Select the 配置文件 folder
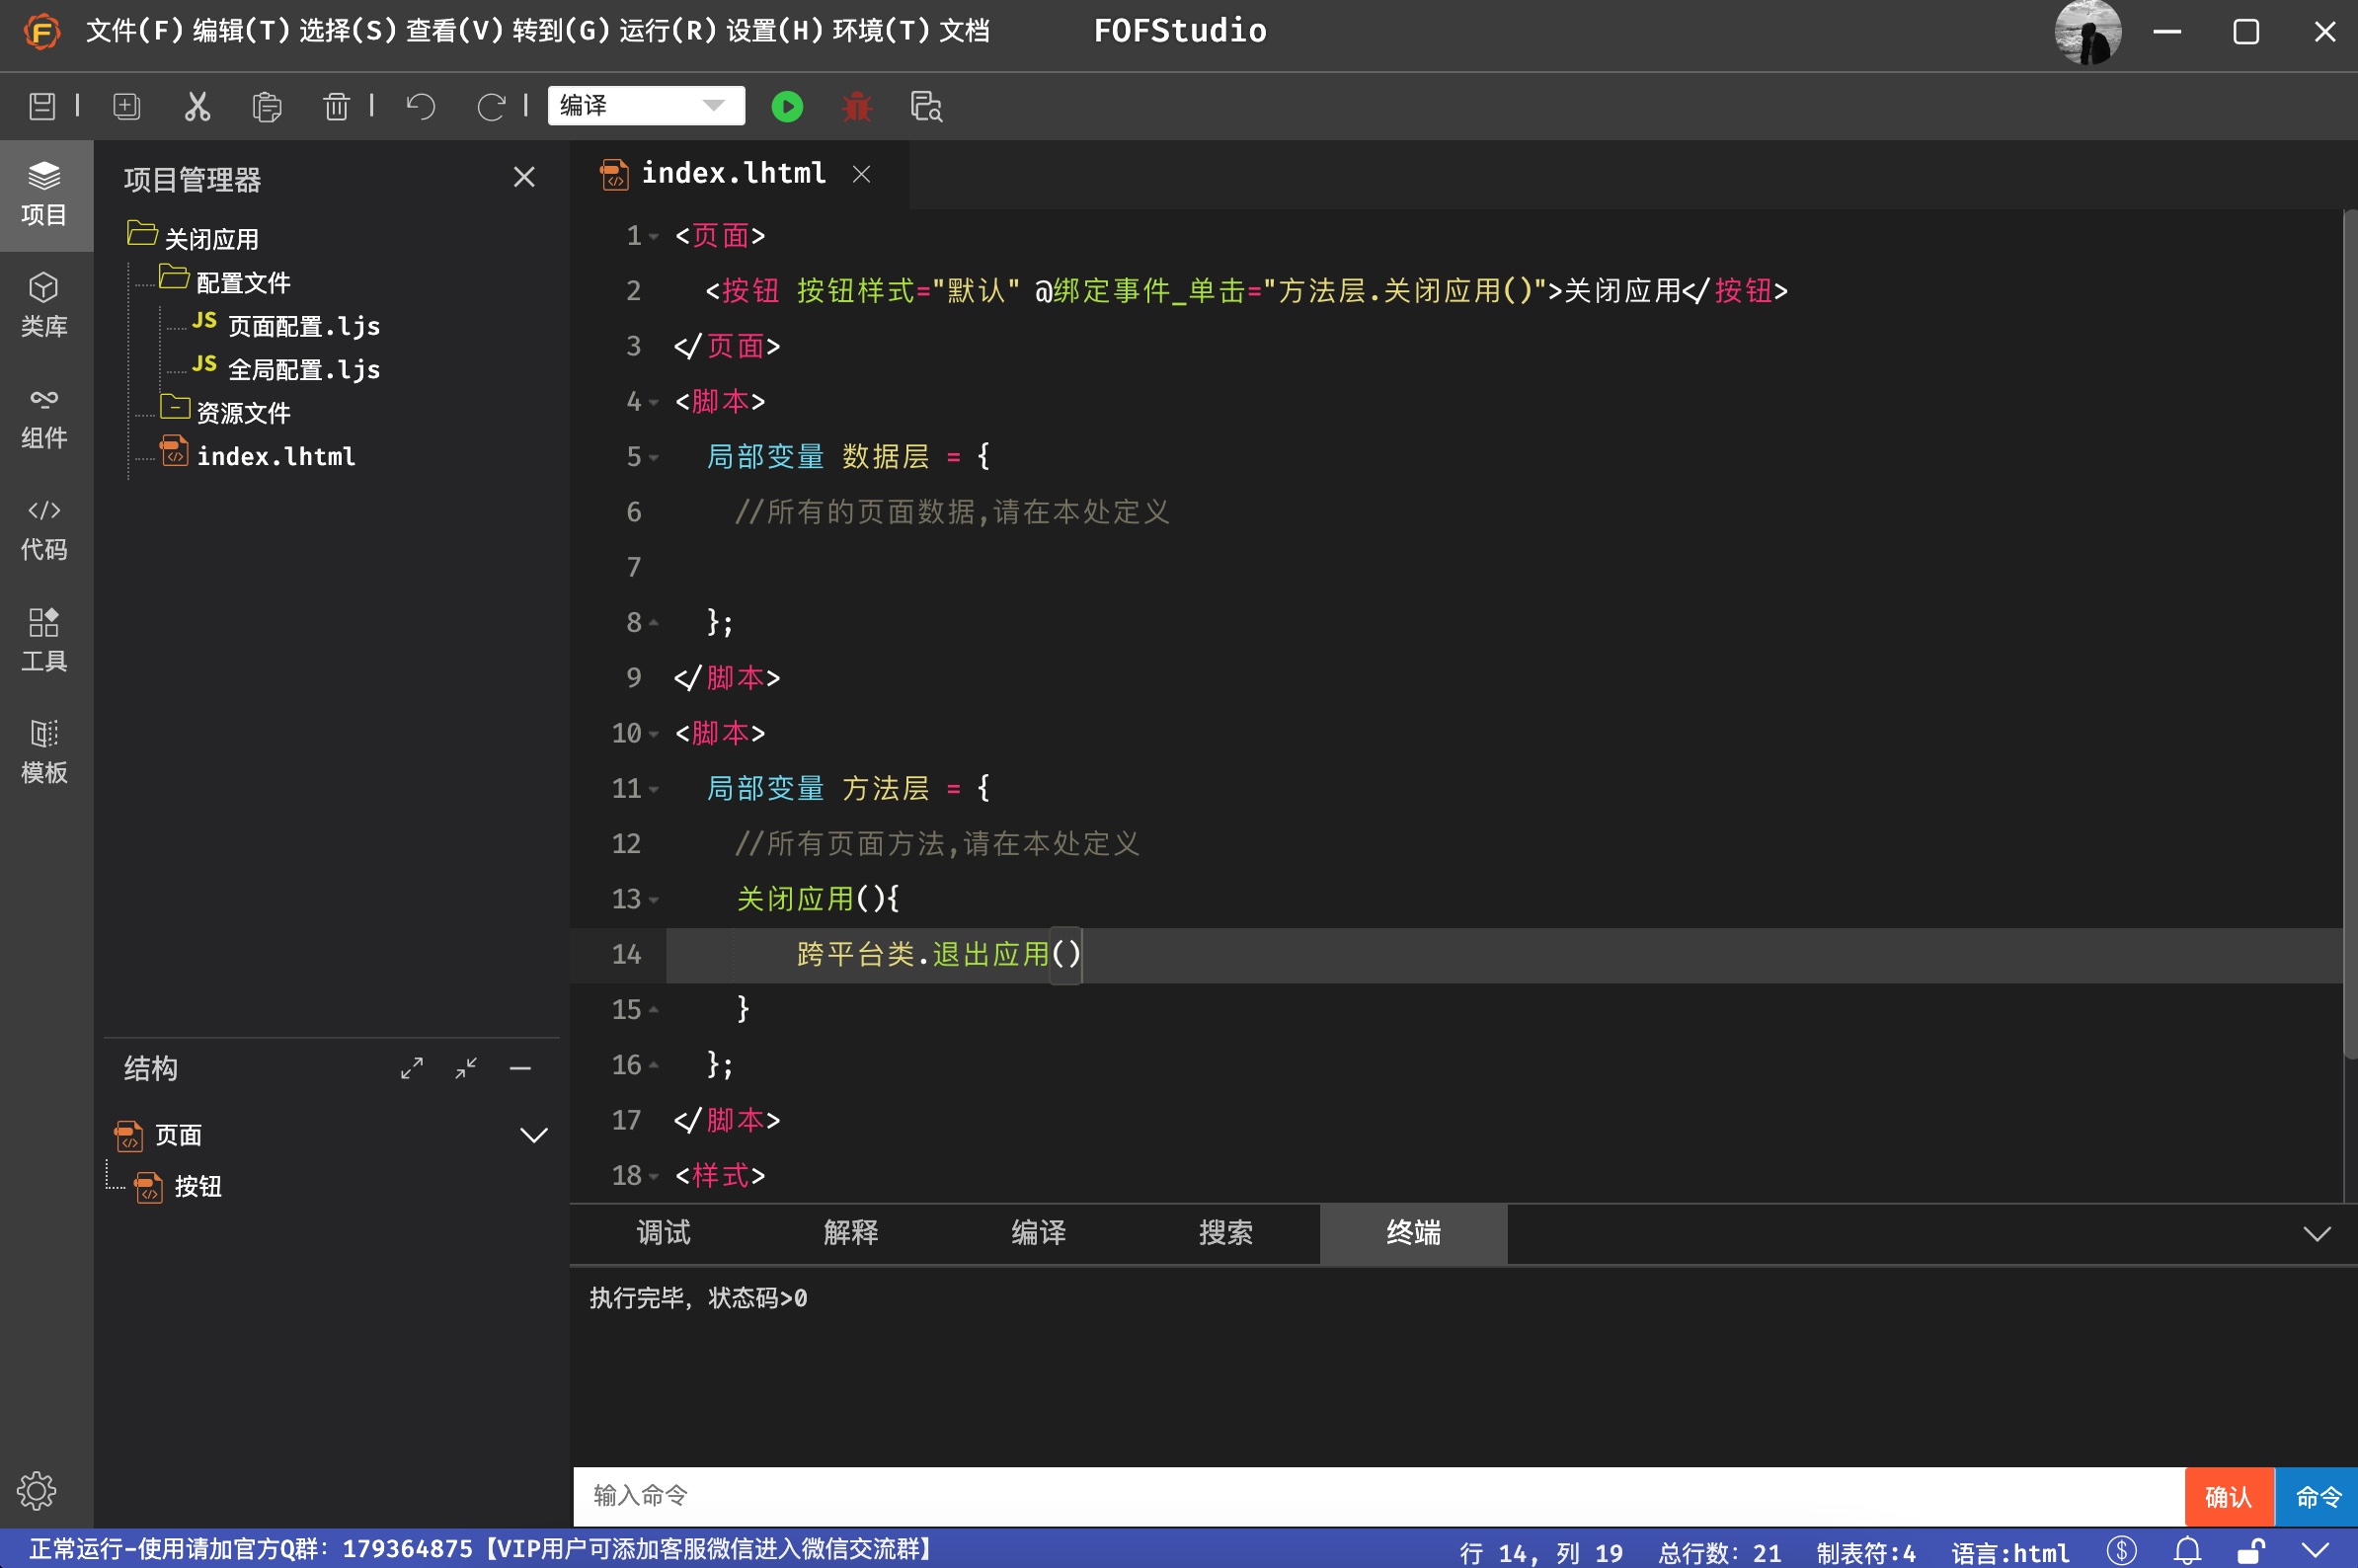 point(243,283)
